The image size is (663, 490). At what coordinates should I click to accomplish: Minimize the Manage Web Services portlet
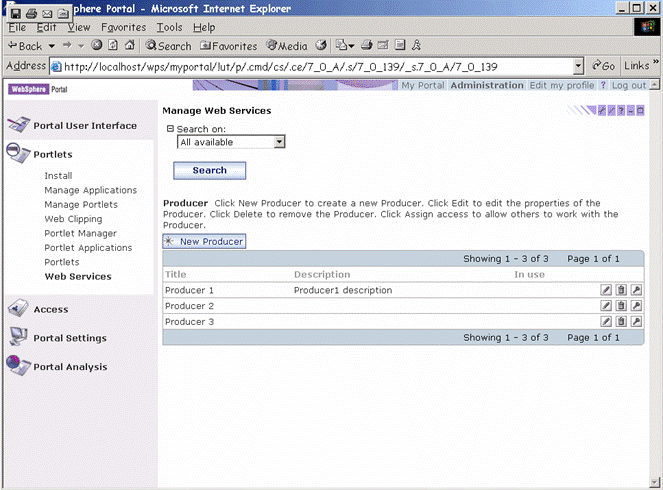[630, 111]
